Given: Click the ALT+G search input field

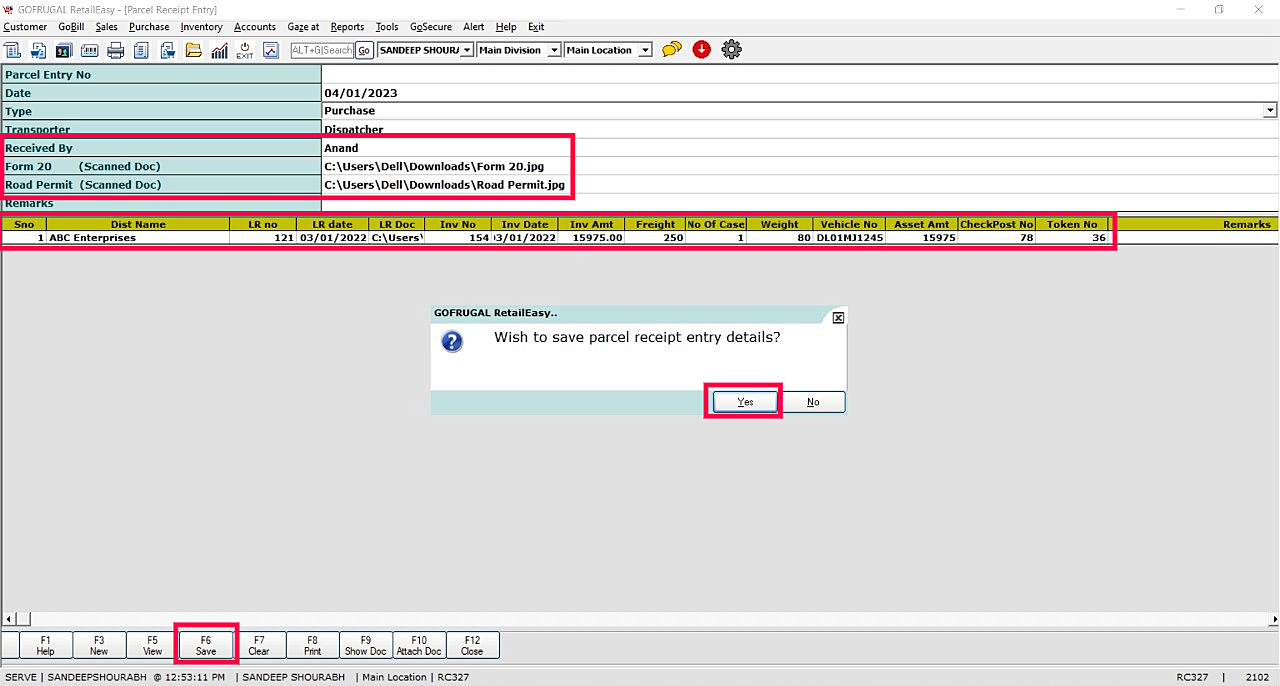Looking at the screenshot, I should coord(322,50).
